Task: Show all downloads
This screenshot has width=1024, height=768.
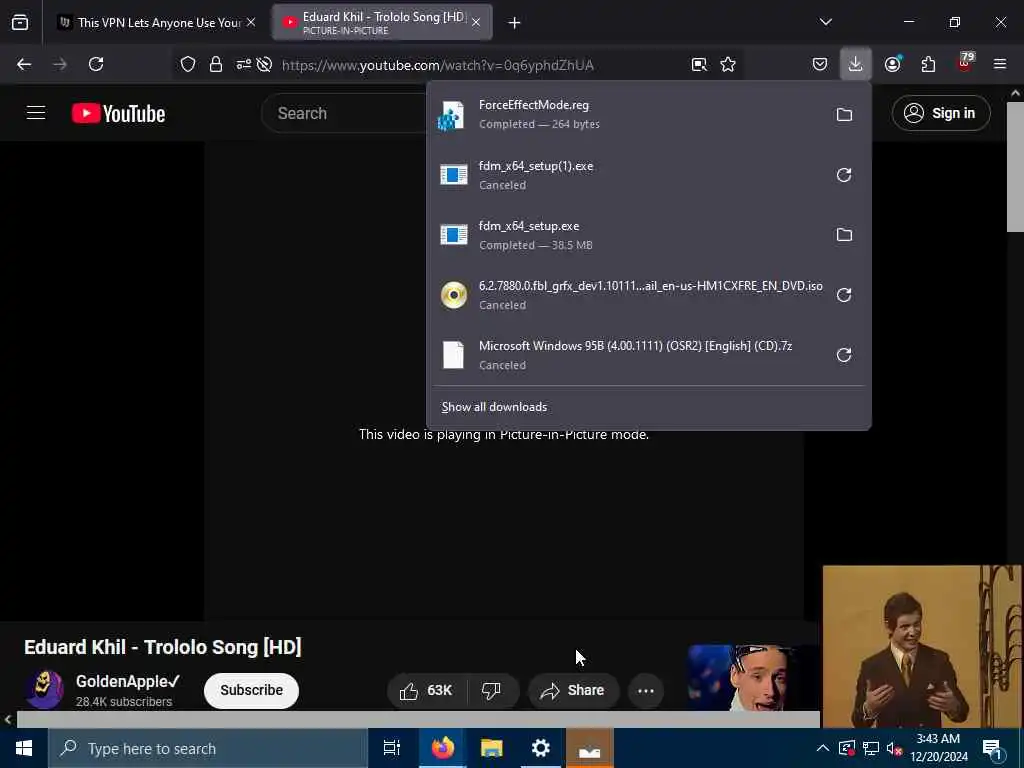Action: tap(494, 407)
